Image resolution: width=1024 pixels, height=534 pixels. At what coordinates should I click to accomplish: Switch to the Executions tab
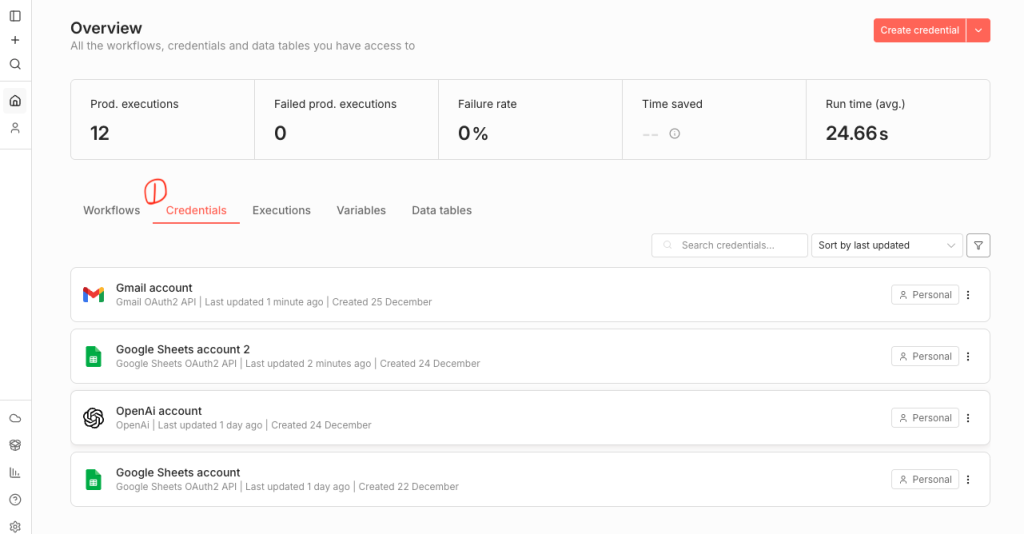281,210
